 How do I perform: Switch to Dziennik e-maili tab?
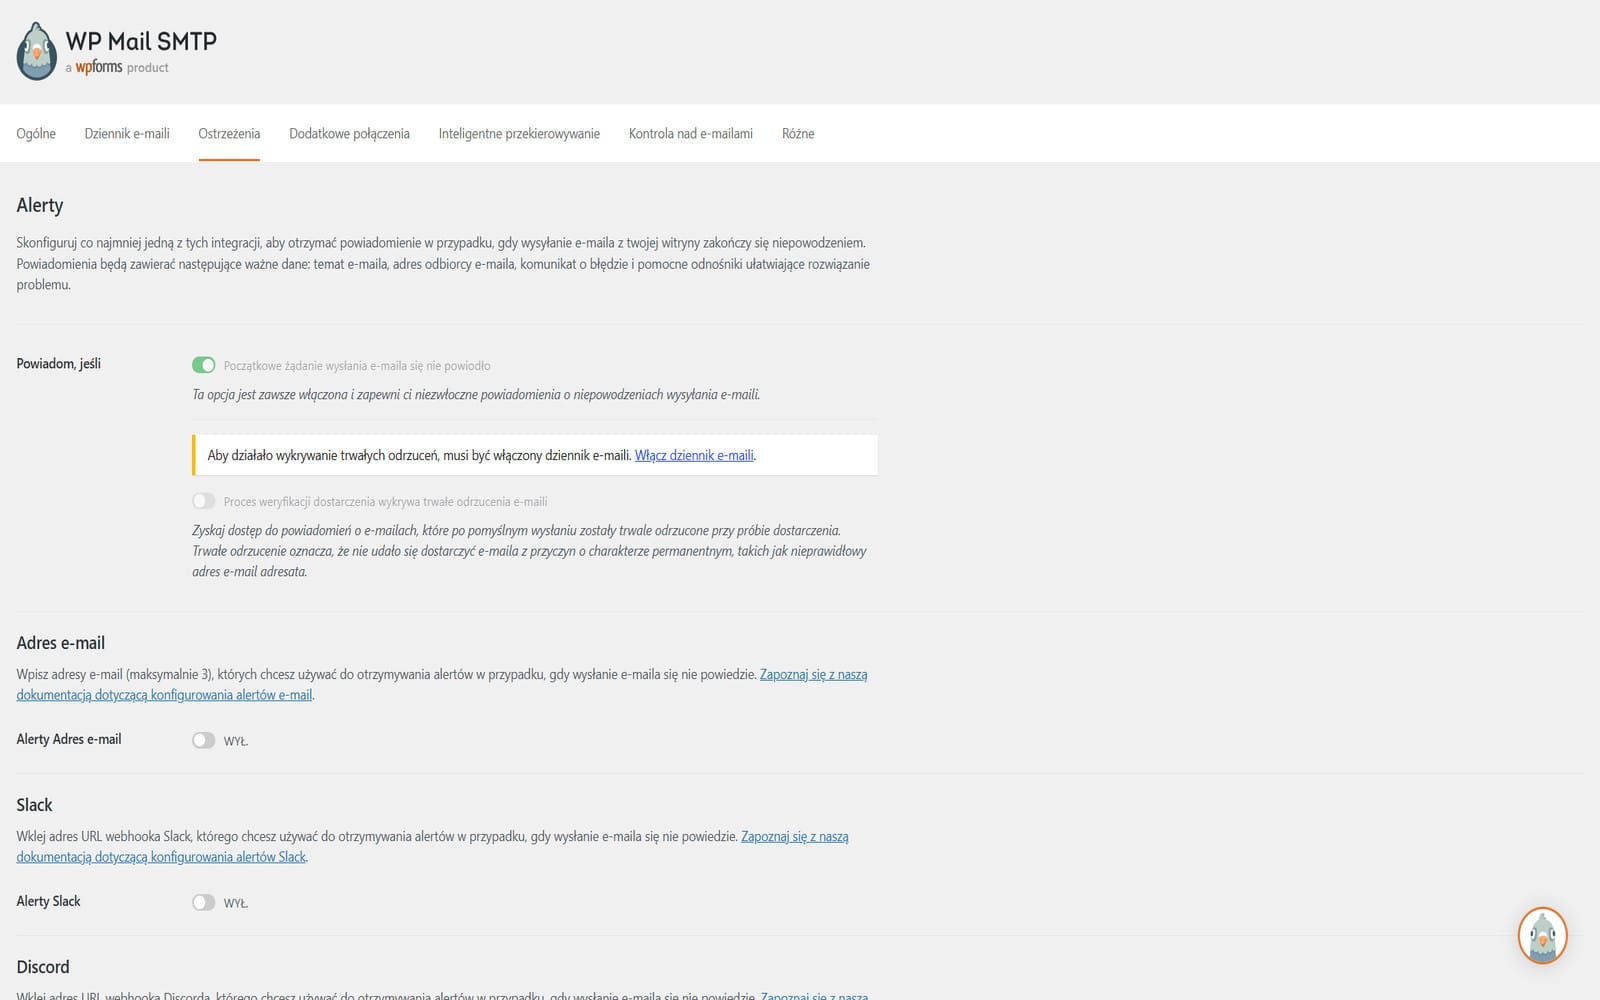click(127, 133)
